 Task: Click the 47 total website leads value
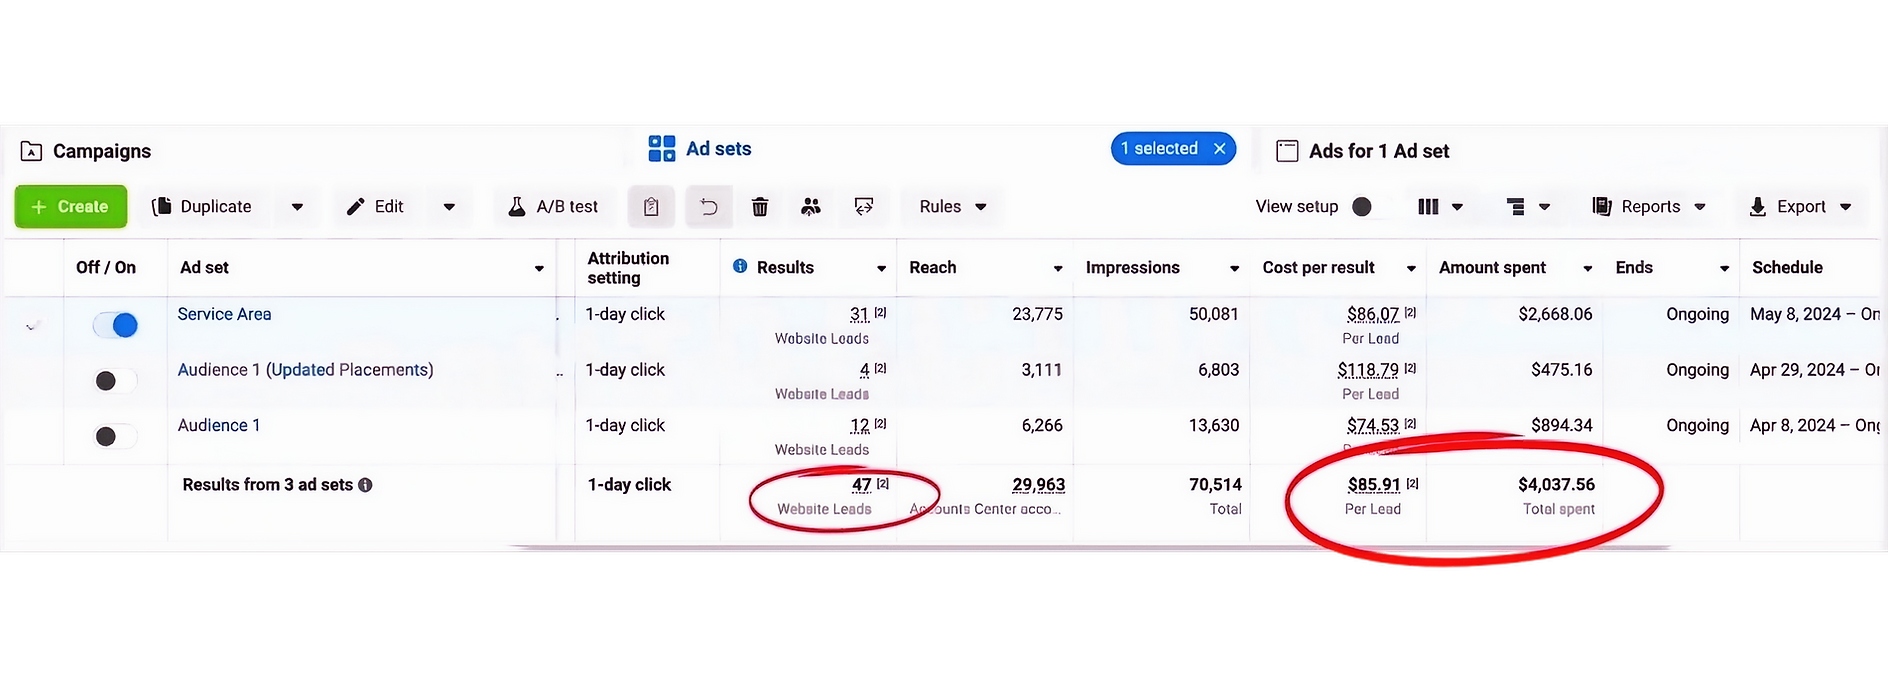click(862, 485)
